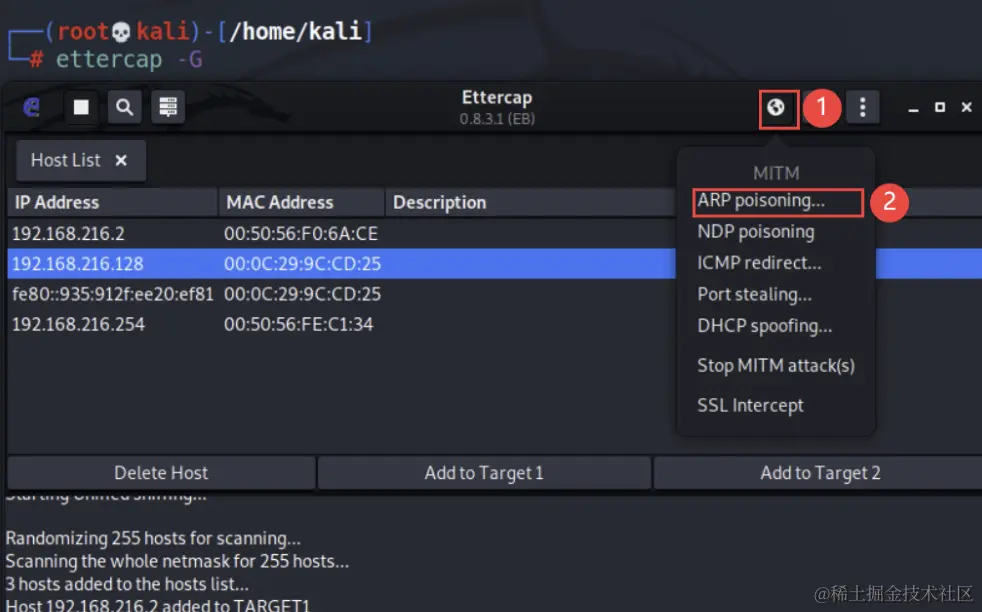Stop sniffing with the square stop icon
Screen dimensions: 982x612
tap(81, 108)
